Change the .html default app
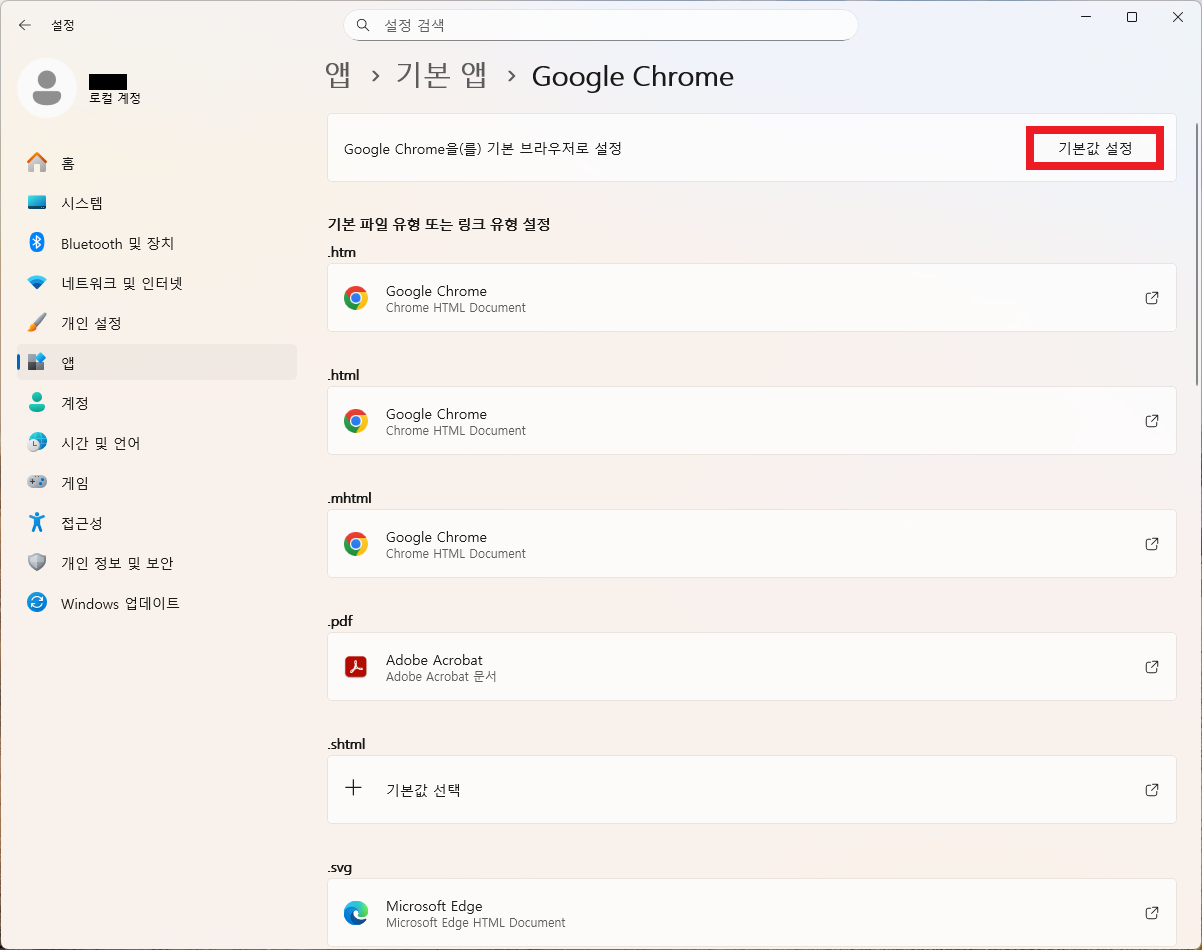The height and width of the screenshot is (950, 1202). [x=752, y=421]
